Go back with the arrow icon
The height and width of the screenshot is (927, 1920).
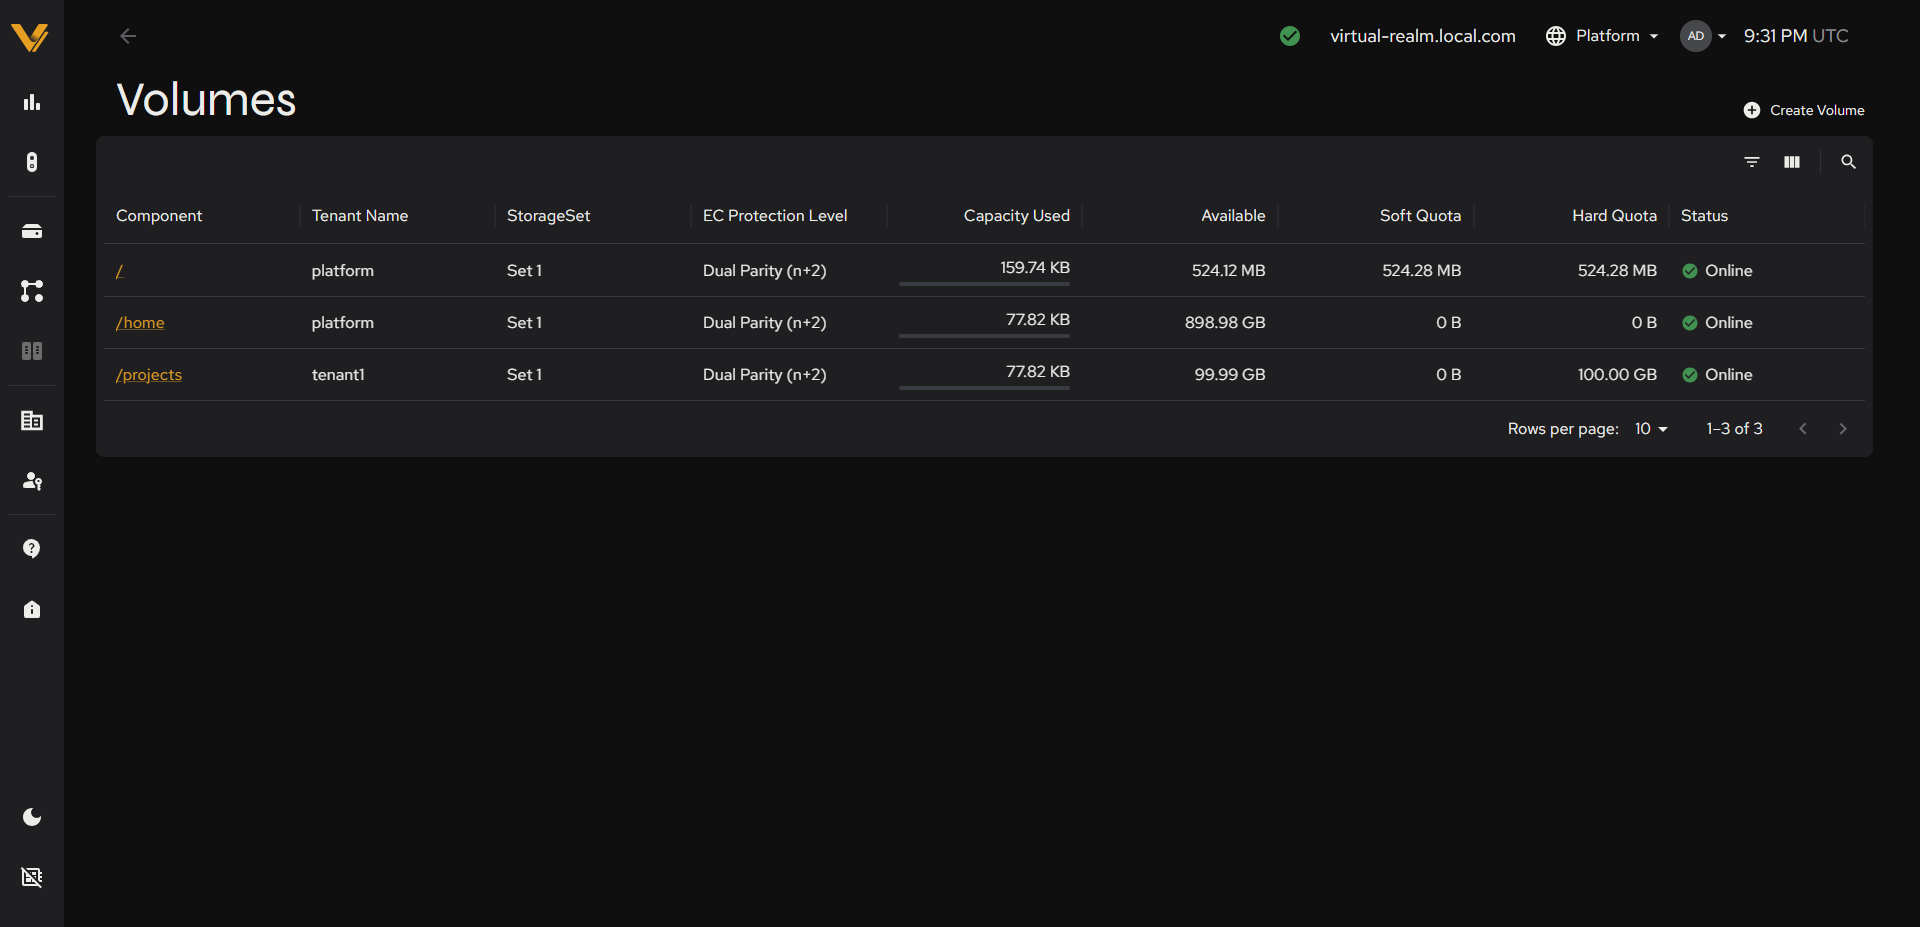pyautogui.click(x=128, y=36)
